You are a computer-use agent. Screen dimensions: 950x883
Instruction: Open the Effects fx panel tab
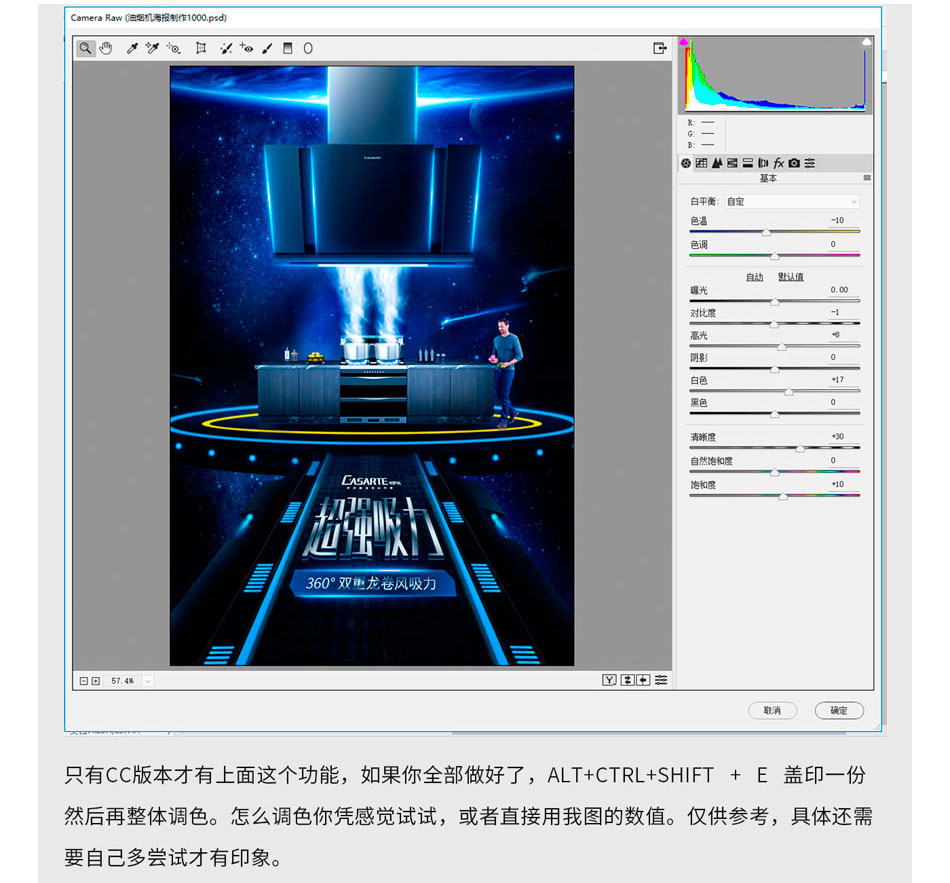point(779,163)
